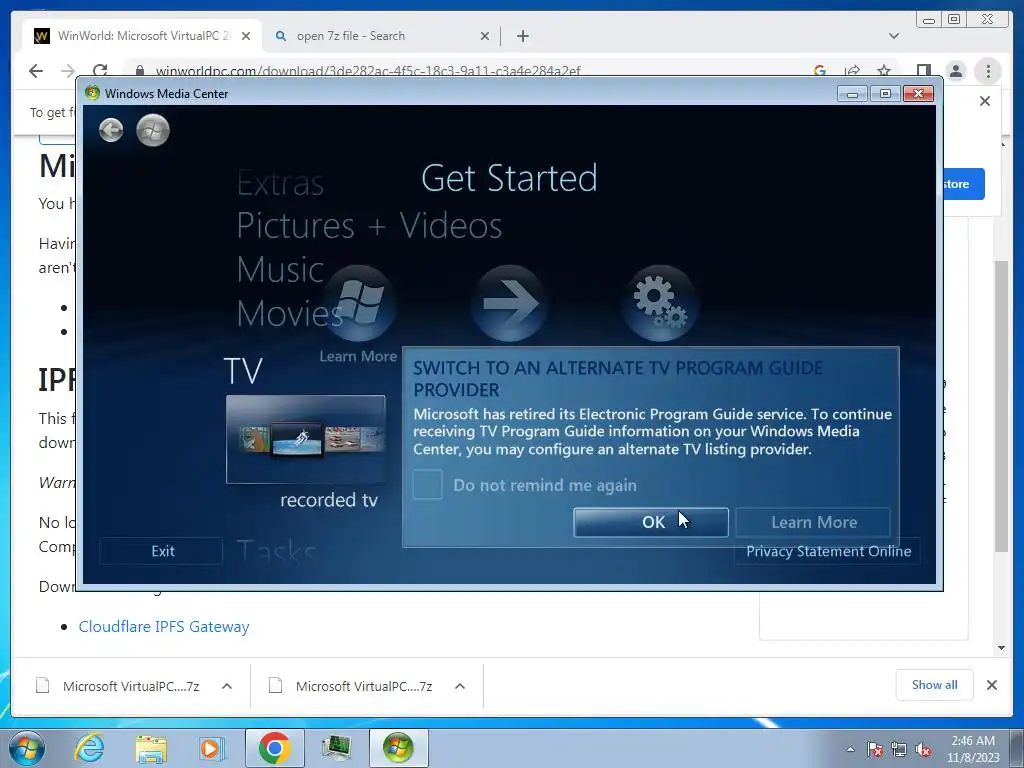This screenshot has width=1024, height=768.
Task: Click the share icon in the address bar
Action: tap(852, 71)
